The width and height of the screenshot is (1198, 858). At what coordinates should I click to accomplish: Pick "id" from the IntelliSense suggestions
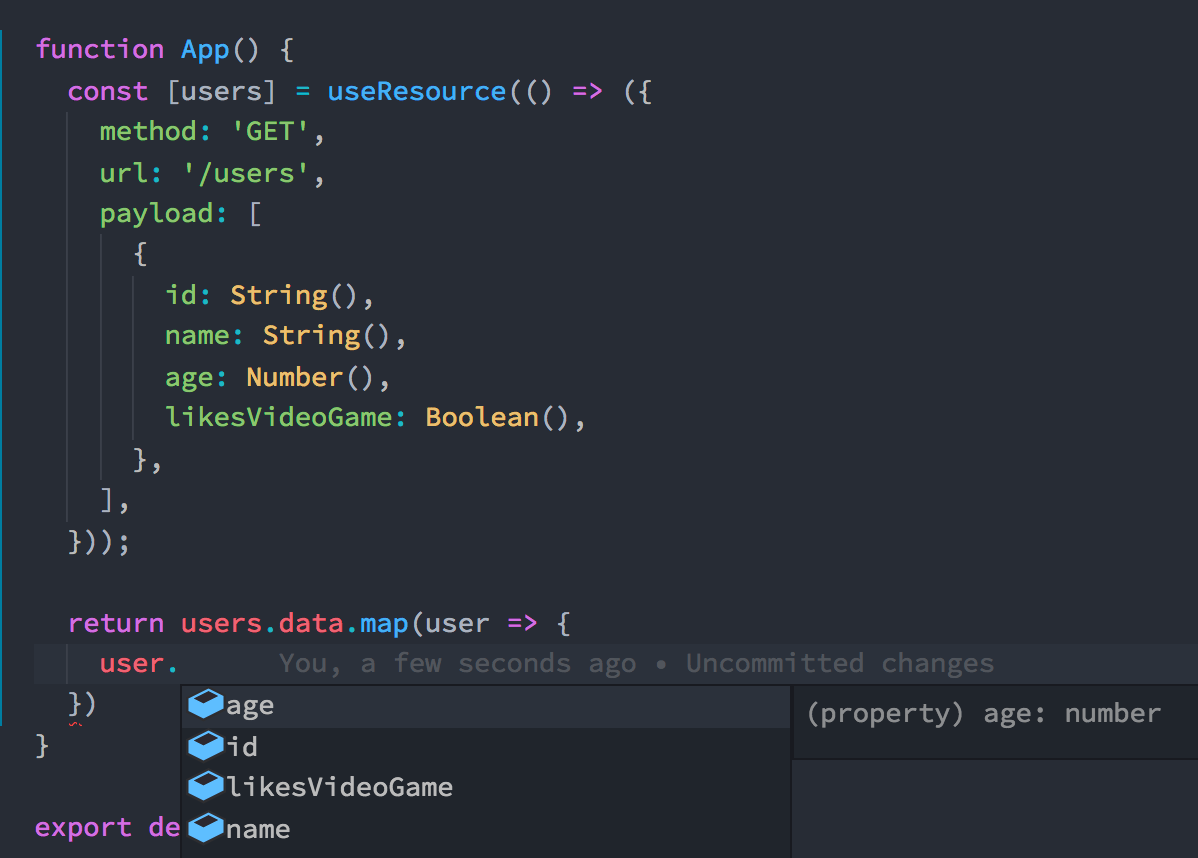click(x=244, y=746)
